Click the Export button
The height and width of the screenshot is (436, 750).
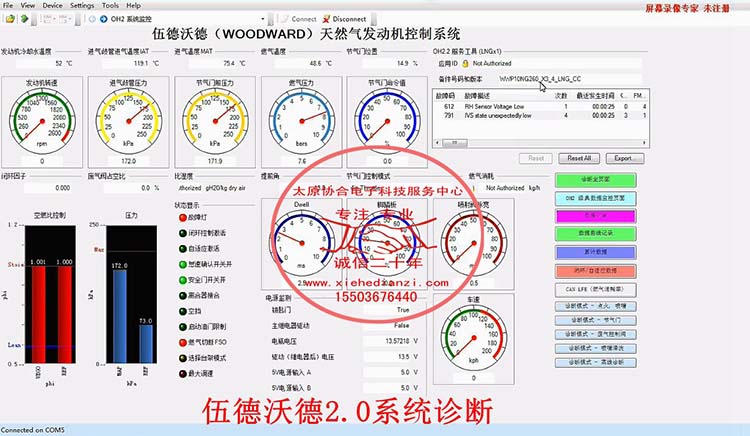coord(625,158)
